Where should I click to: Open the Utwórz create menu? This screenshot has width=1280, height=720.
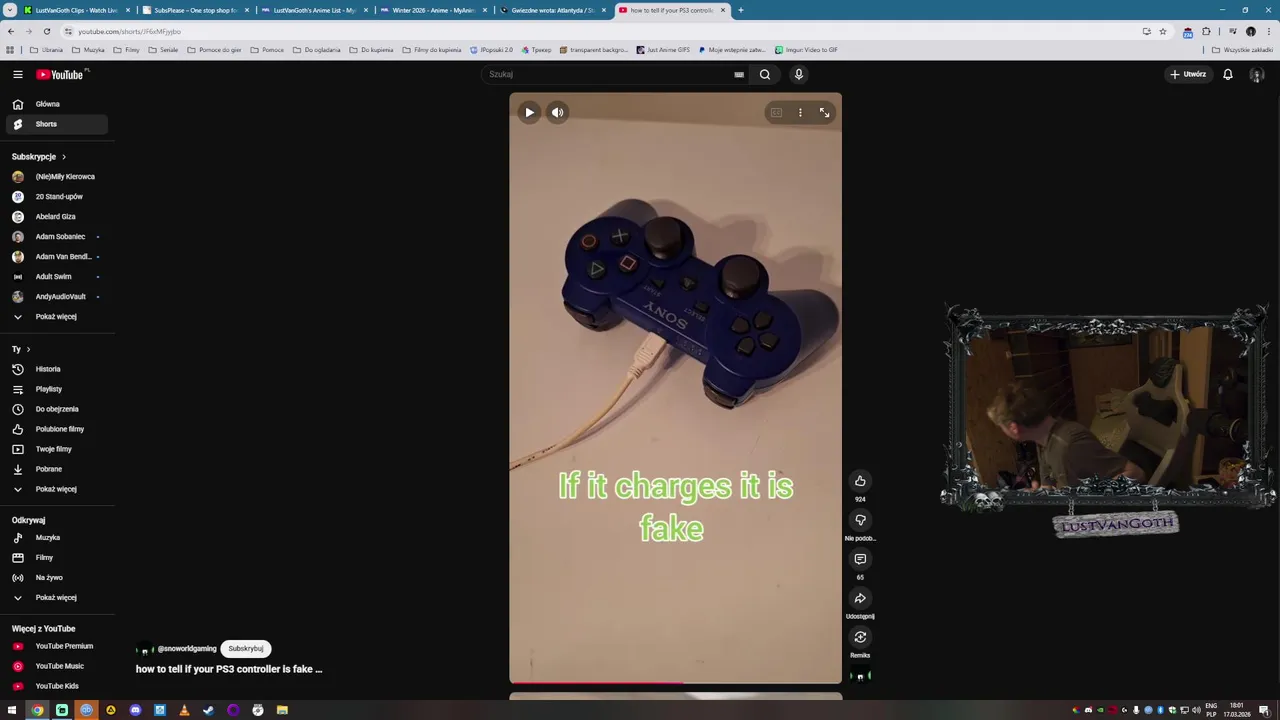1188,74
